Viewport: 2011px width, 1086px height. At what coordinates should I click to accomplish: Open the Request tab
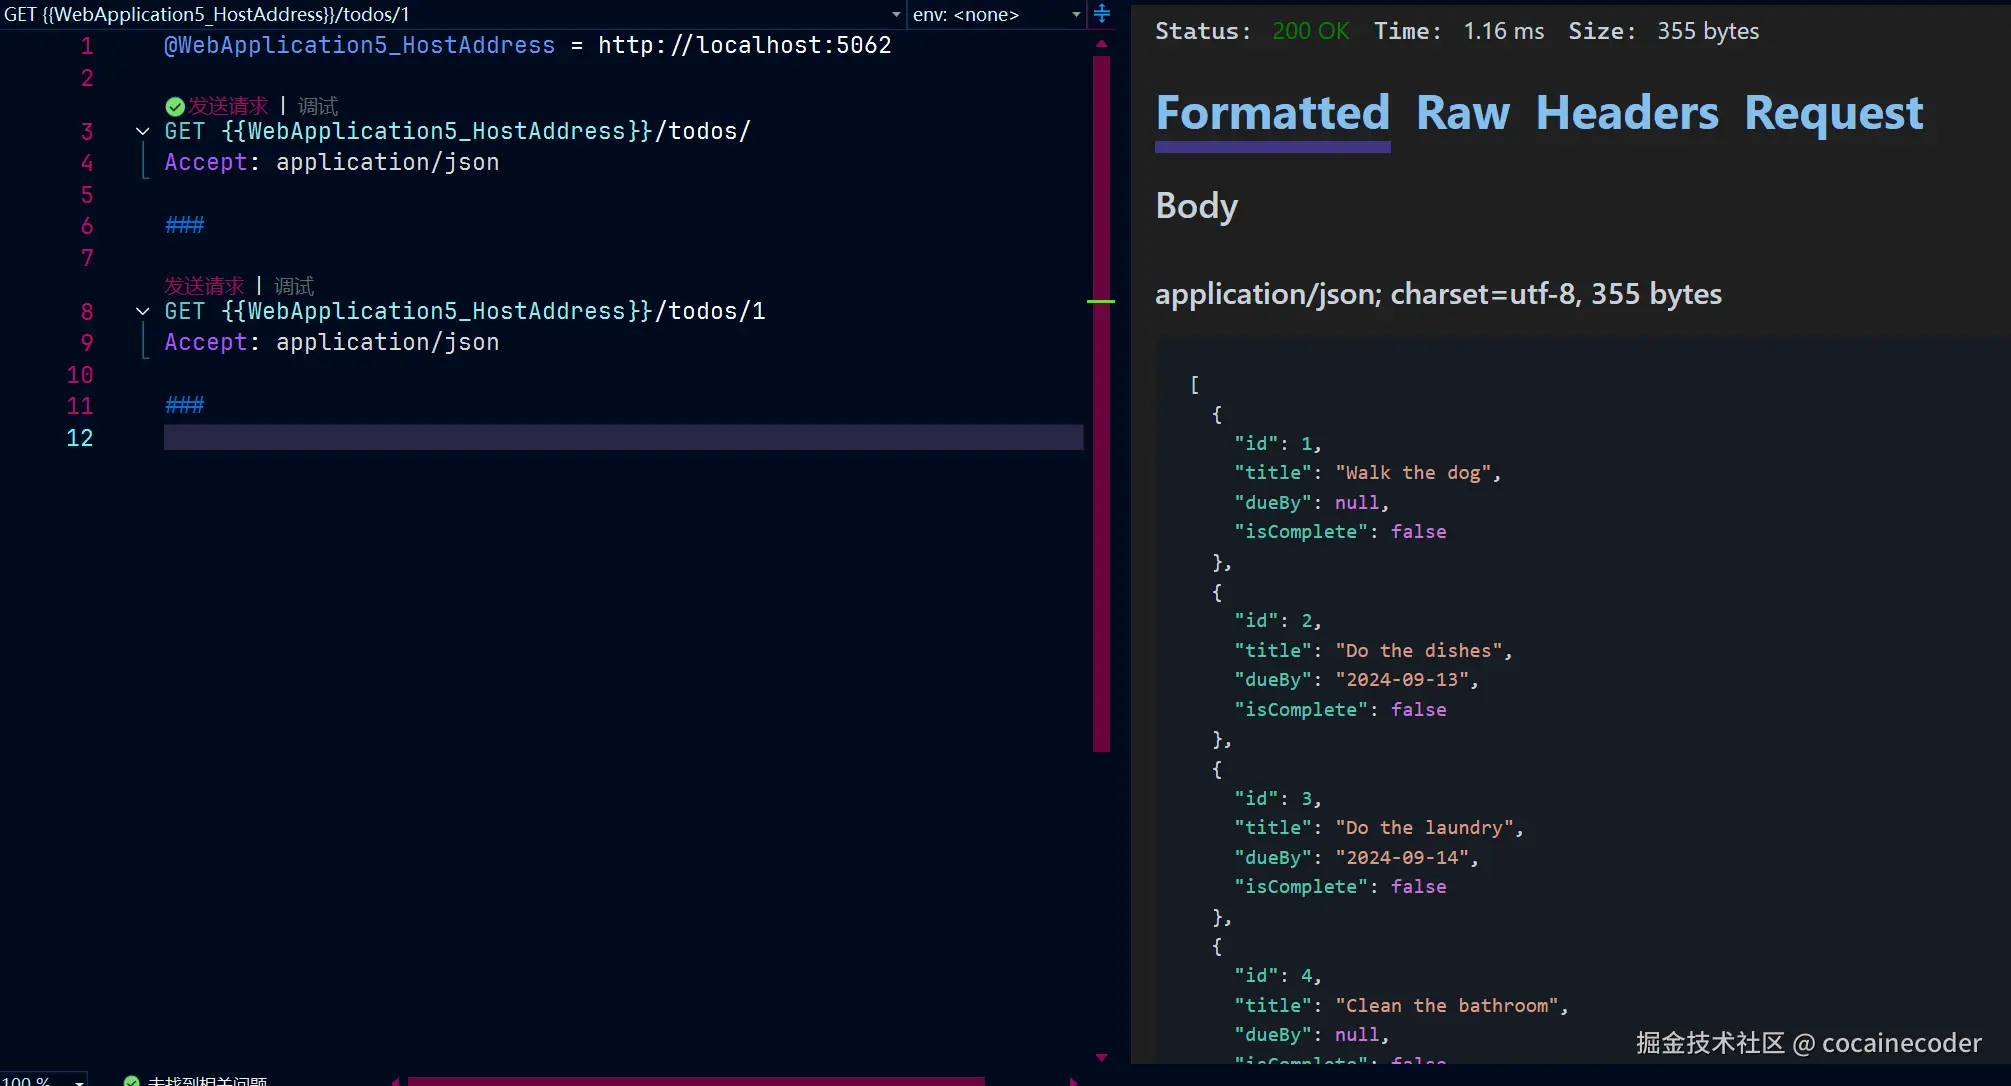click(1833, 113)
